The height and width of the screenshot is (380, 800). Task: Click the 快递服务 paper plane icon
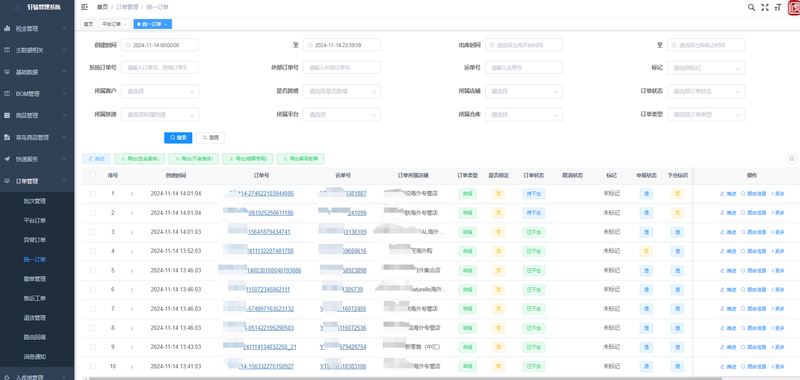(7, 159)
